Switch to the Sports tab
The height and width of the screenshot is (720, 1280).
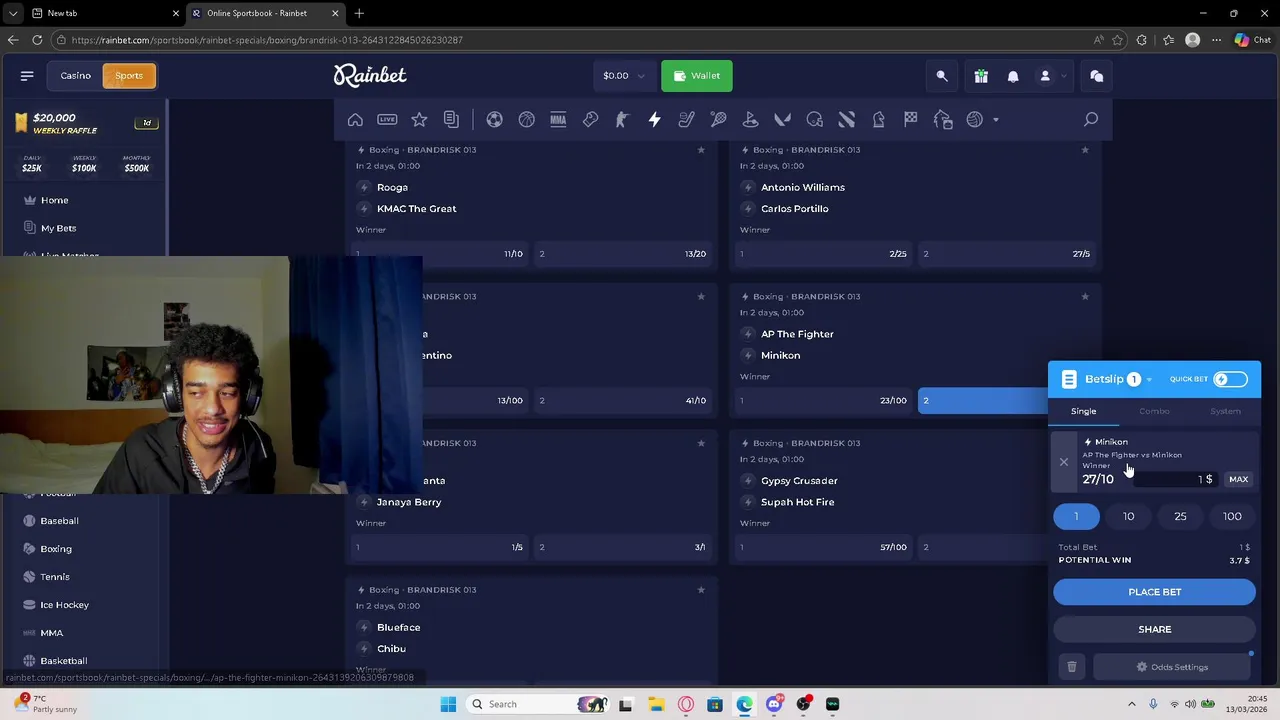[129, 76]
